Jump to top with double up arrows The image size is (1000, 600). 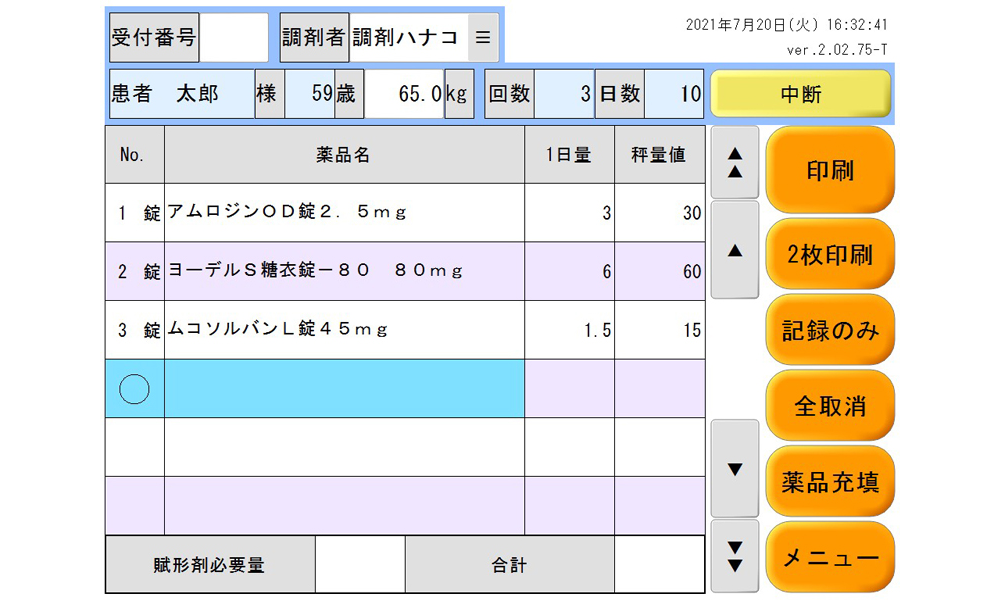tap(735, 163)
